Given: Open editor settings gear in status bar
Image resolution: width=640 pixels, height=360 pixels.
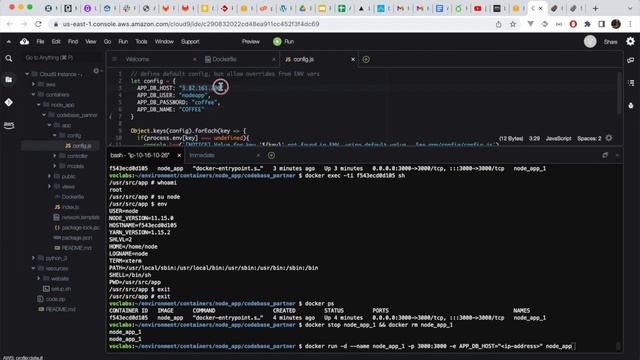Looking at the screenshot, I should click(609, 138).
